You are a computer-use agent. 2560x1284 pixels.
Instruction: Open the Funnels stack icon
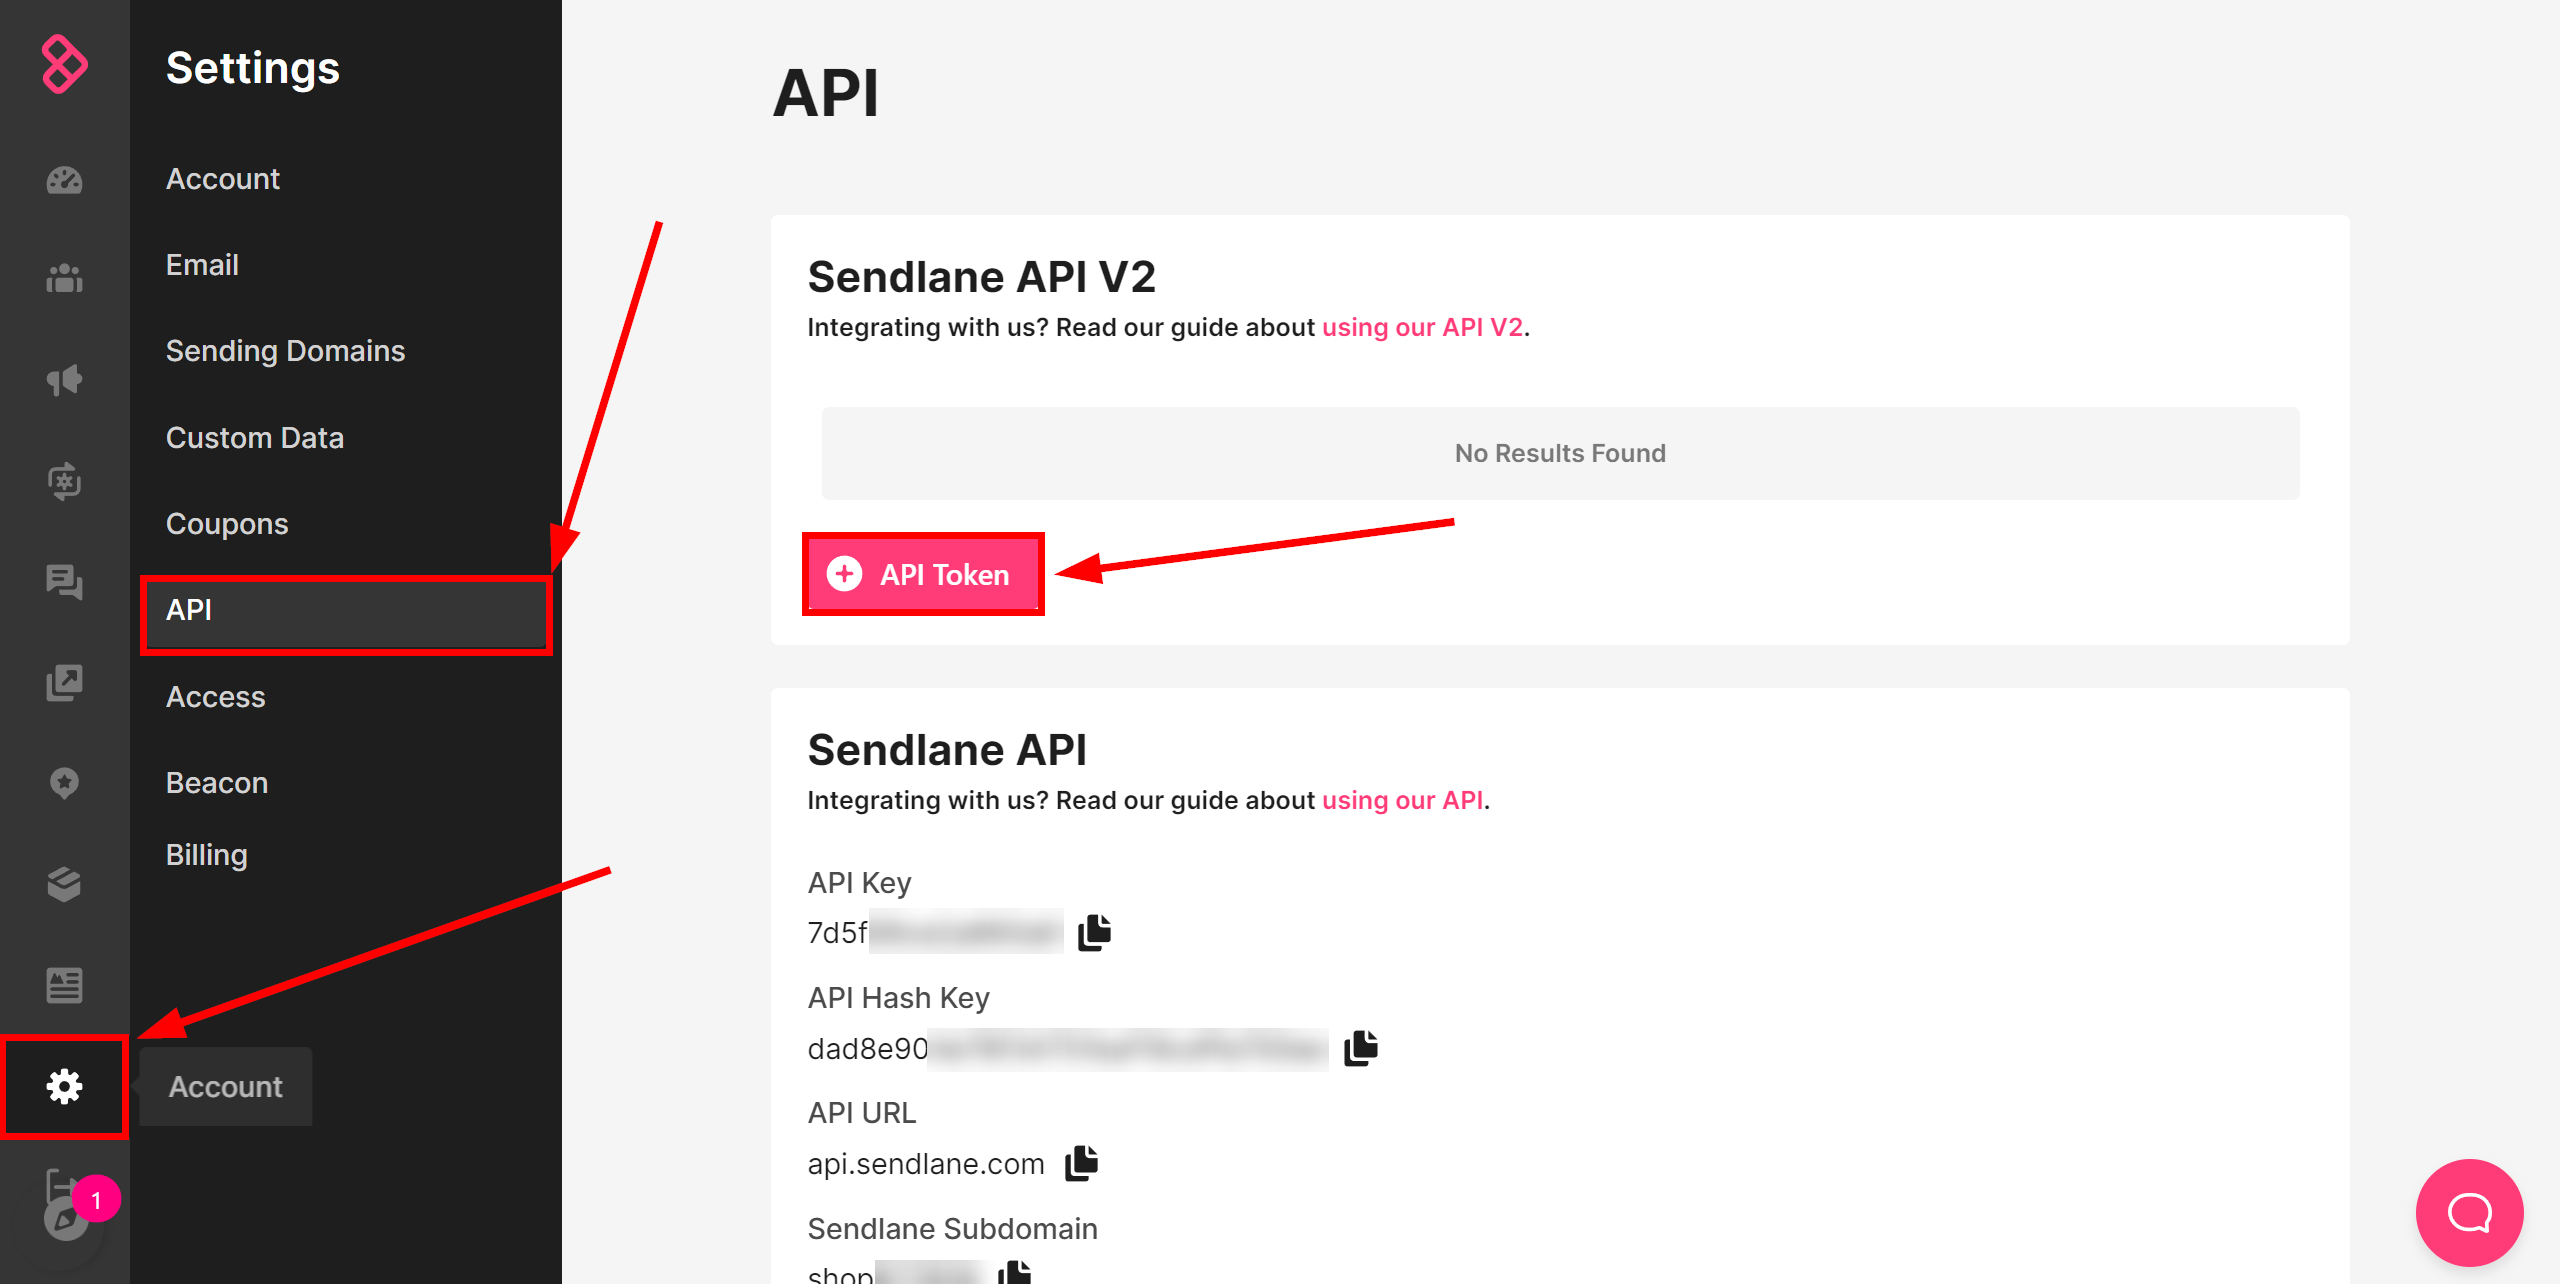[x=64, y=884]
